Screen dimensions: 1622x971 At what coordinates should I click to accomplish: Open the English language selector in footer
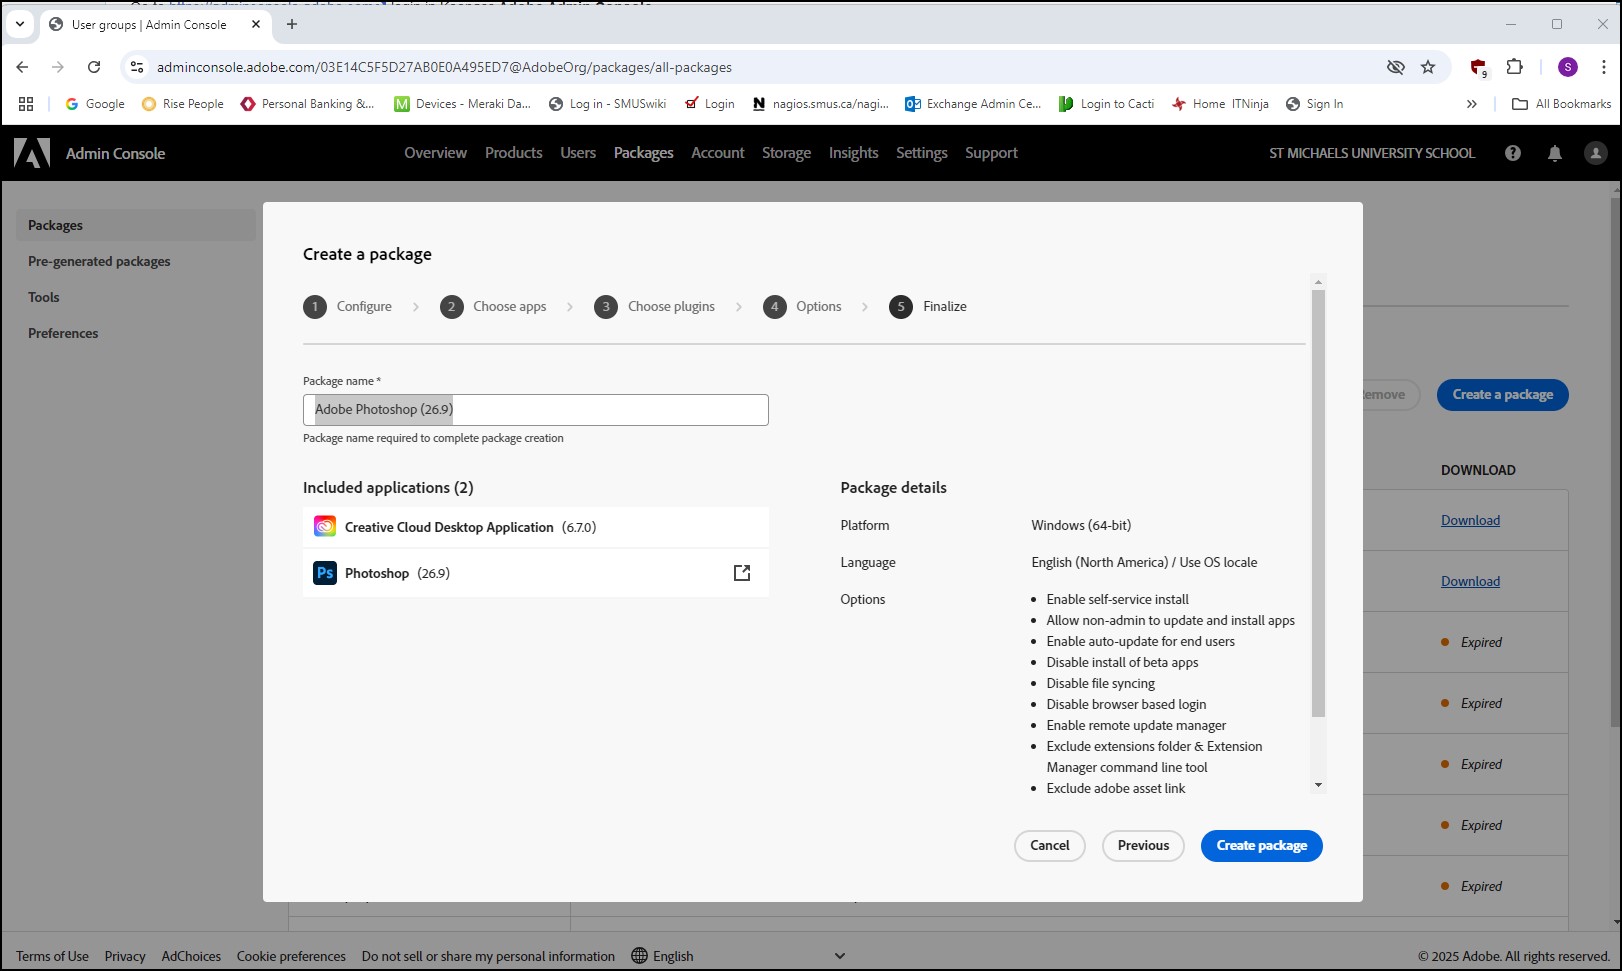663,956
